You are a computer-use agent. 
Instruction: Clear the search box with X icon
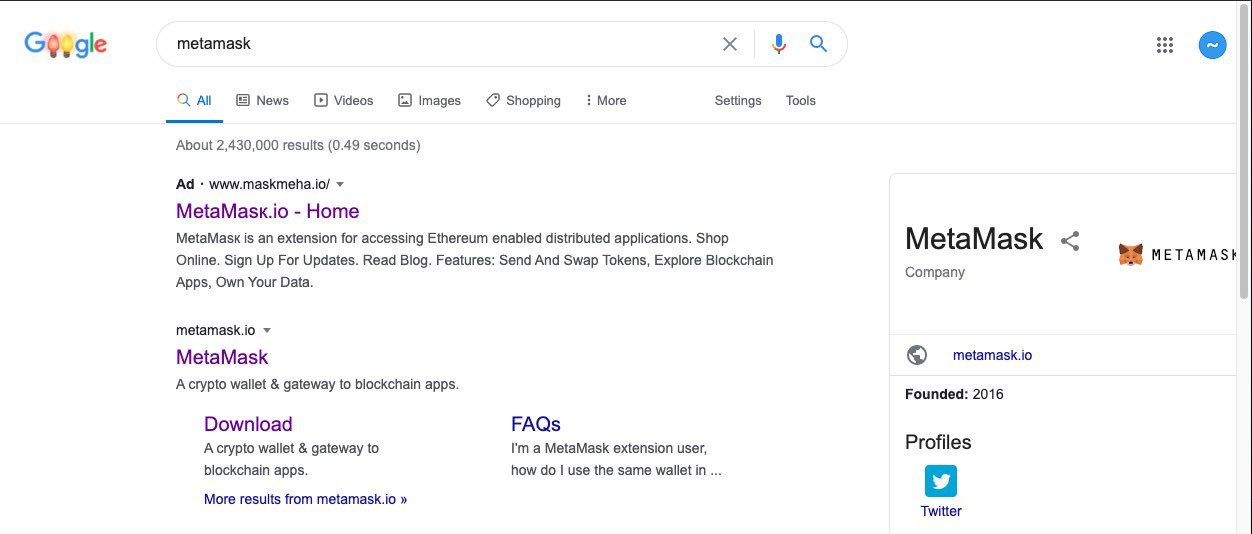730,44
